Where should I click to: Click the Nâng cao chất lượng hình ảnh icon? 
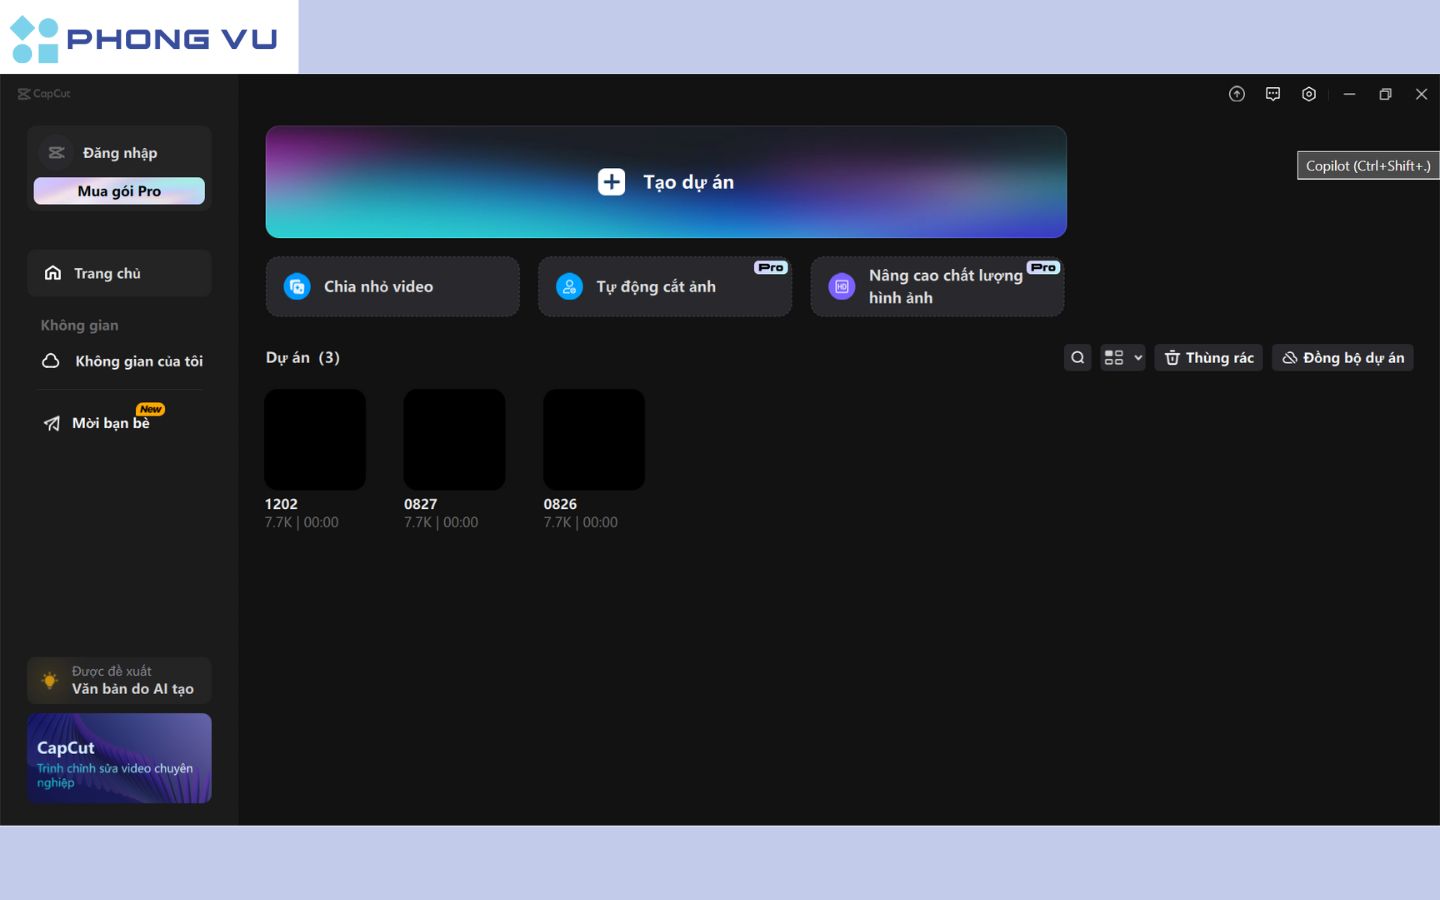[842, 287]
